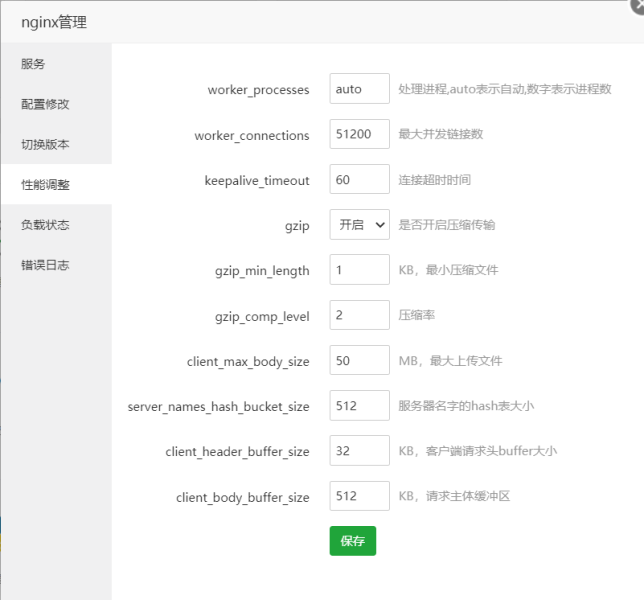The image size is (644, 600).
Task: Select the 性能调整 tab
Action: point(56,184)
